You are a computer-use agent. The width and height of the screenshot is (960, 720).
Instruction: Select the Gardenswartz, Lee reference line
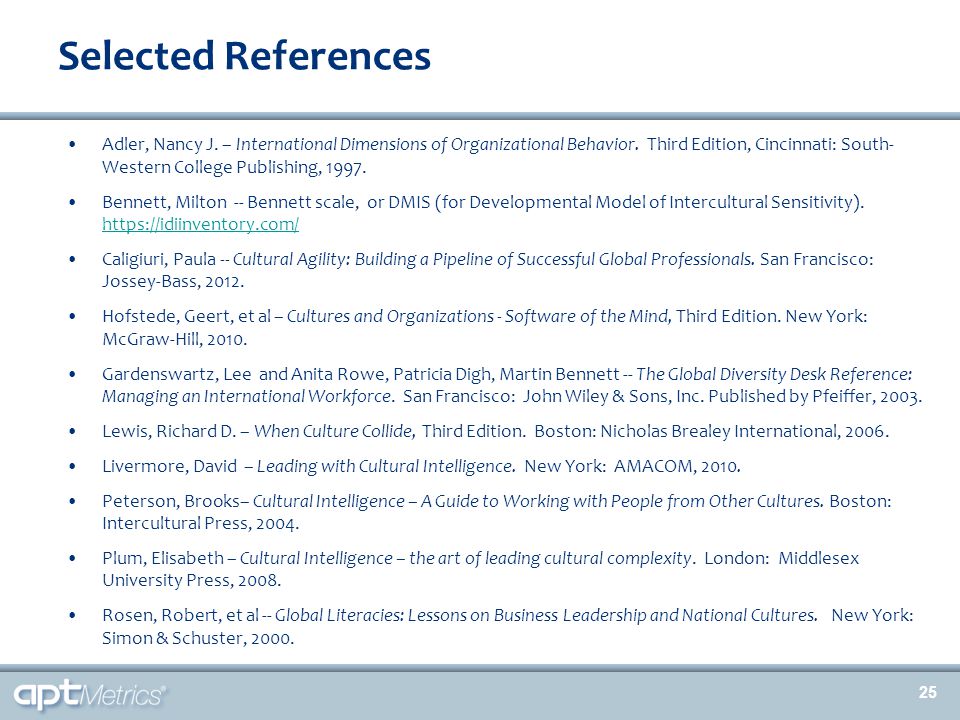click(x=508, y=374)
